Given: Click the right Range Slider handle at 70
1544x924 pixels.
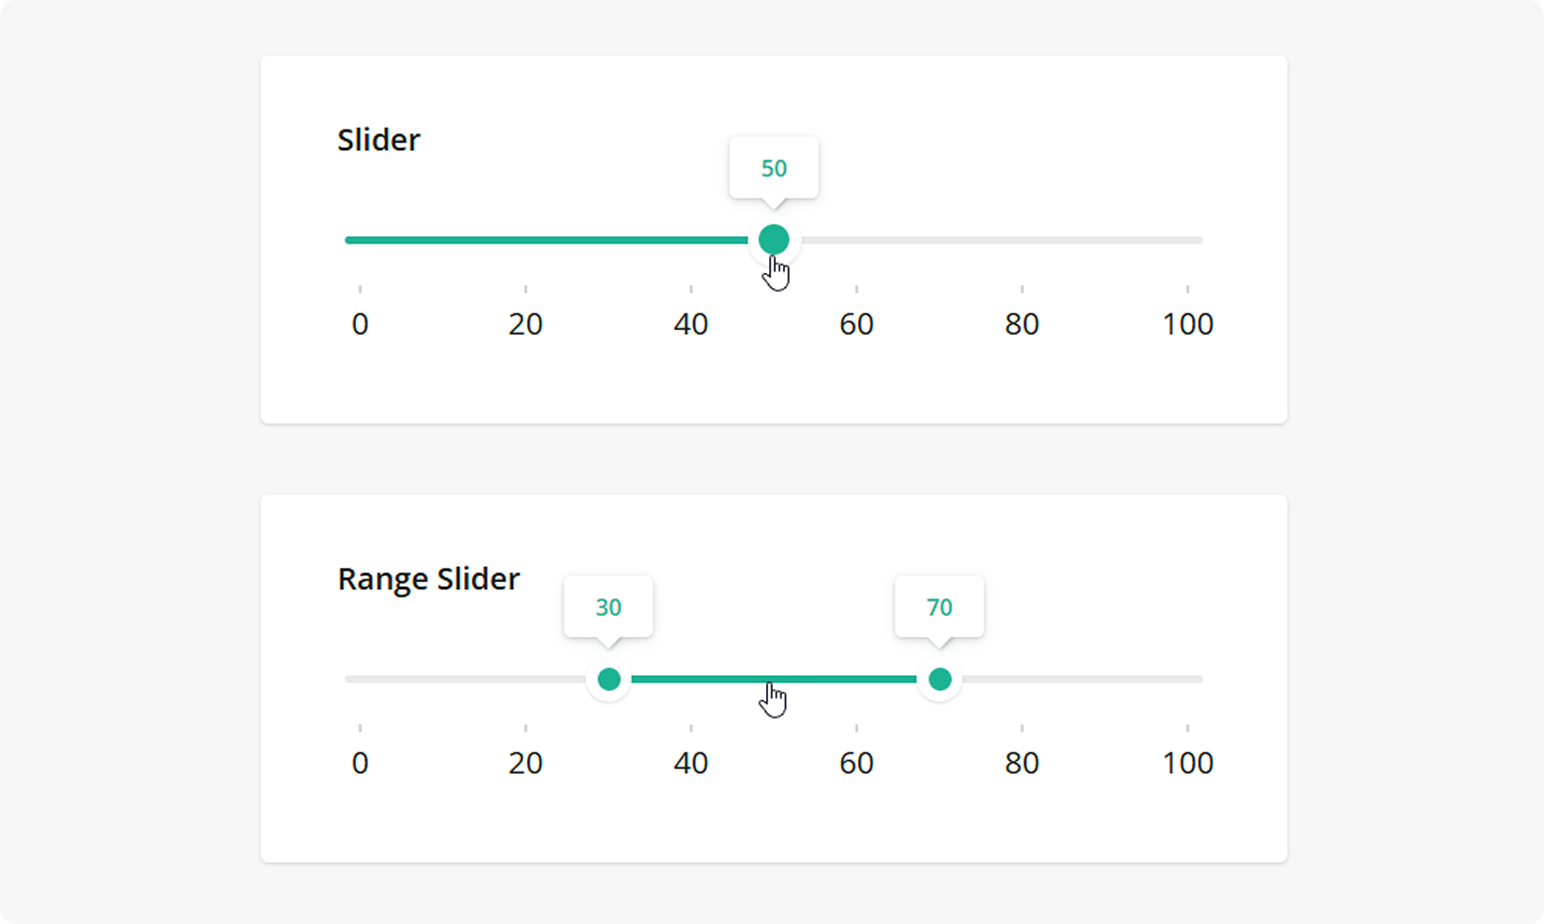Looking at the screenshot, I should pos(939,679).
